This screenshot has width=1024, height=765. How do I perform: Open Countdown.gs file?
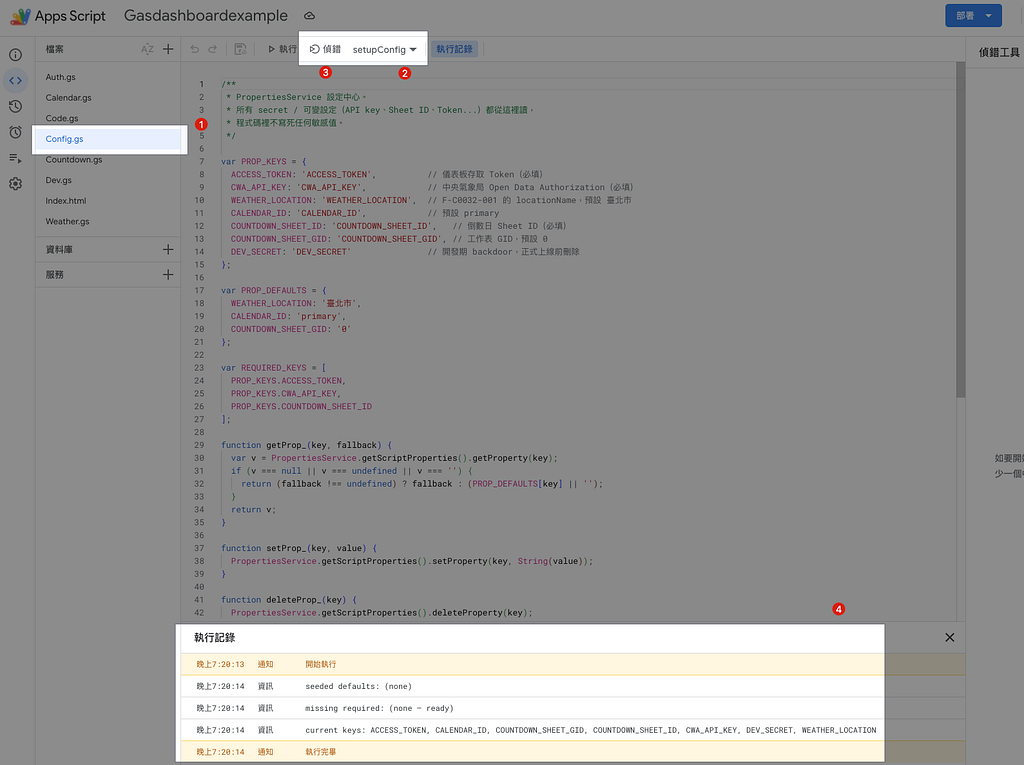pos(74,159)
